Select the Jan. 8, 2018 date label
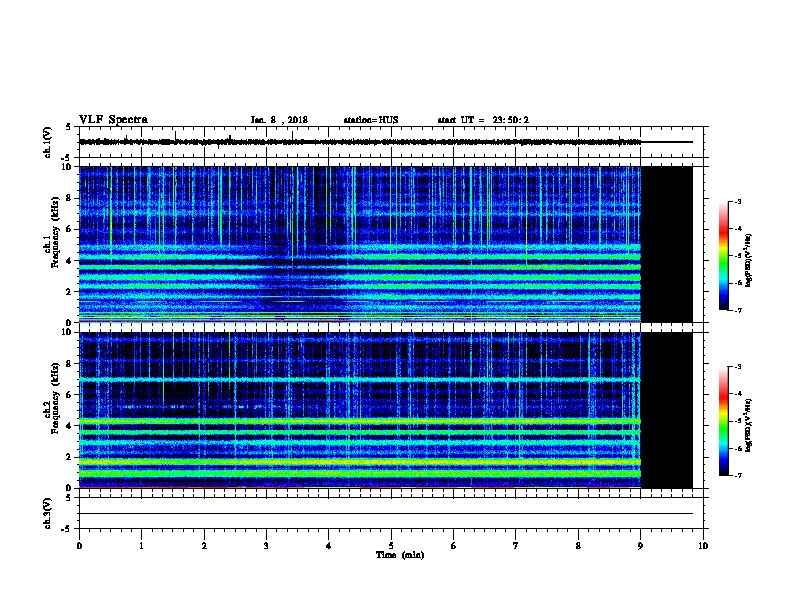The width and height of the screenshot is (792, 612). 279,120
